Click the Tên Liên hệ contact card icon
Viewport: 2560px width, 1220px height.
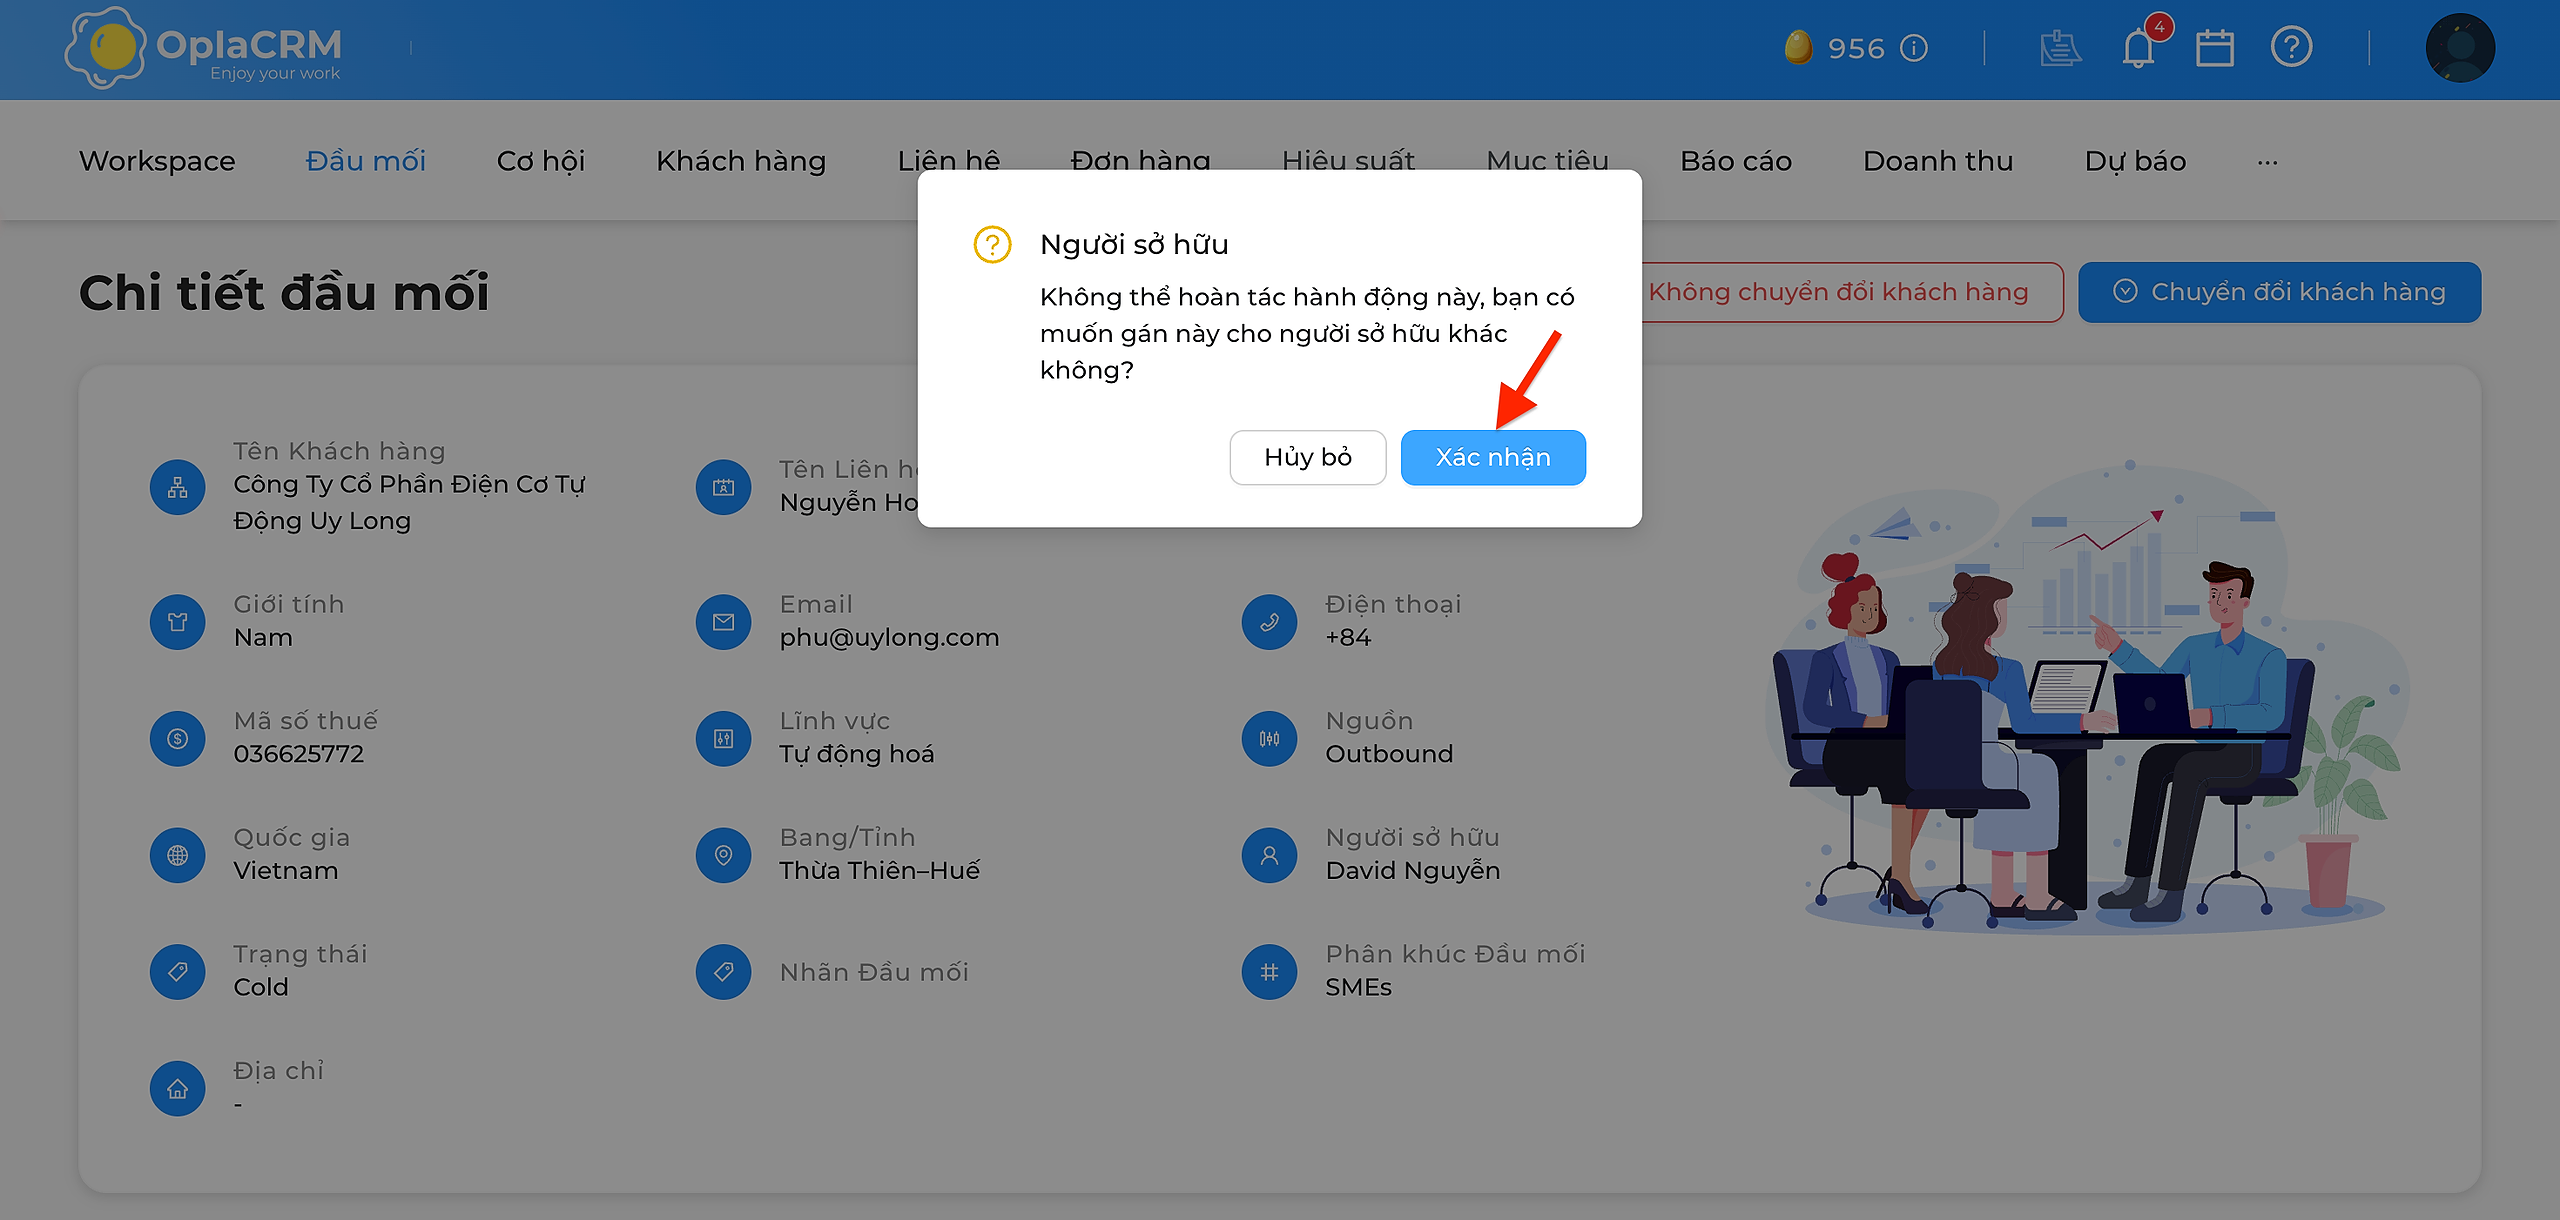coord(724,487)
